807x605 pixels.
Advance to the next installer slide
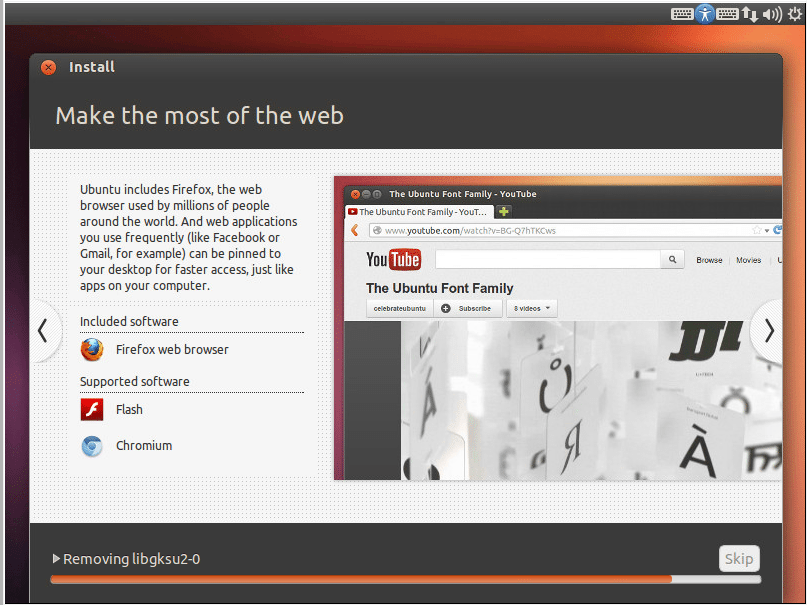click(769, 331)
